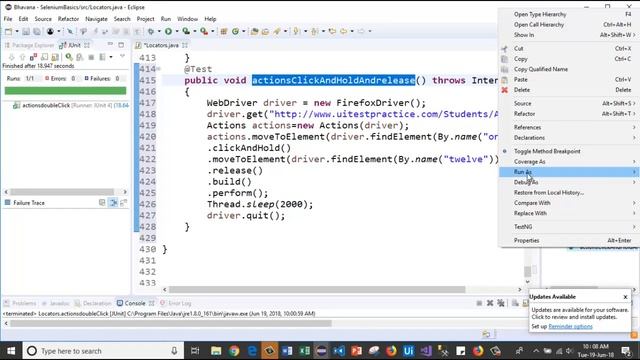This screenshot has height=360, width=640.
Task: Click Rerun Failed Tests First JUnit icon
Action: pos(80,57)
